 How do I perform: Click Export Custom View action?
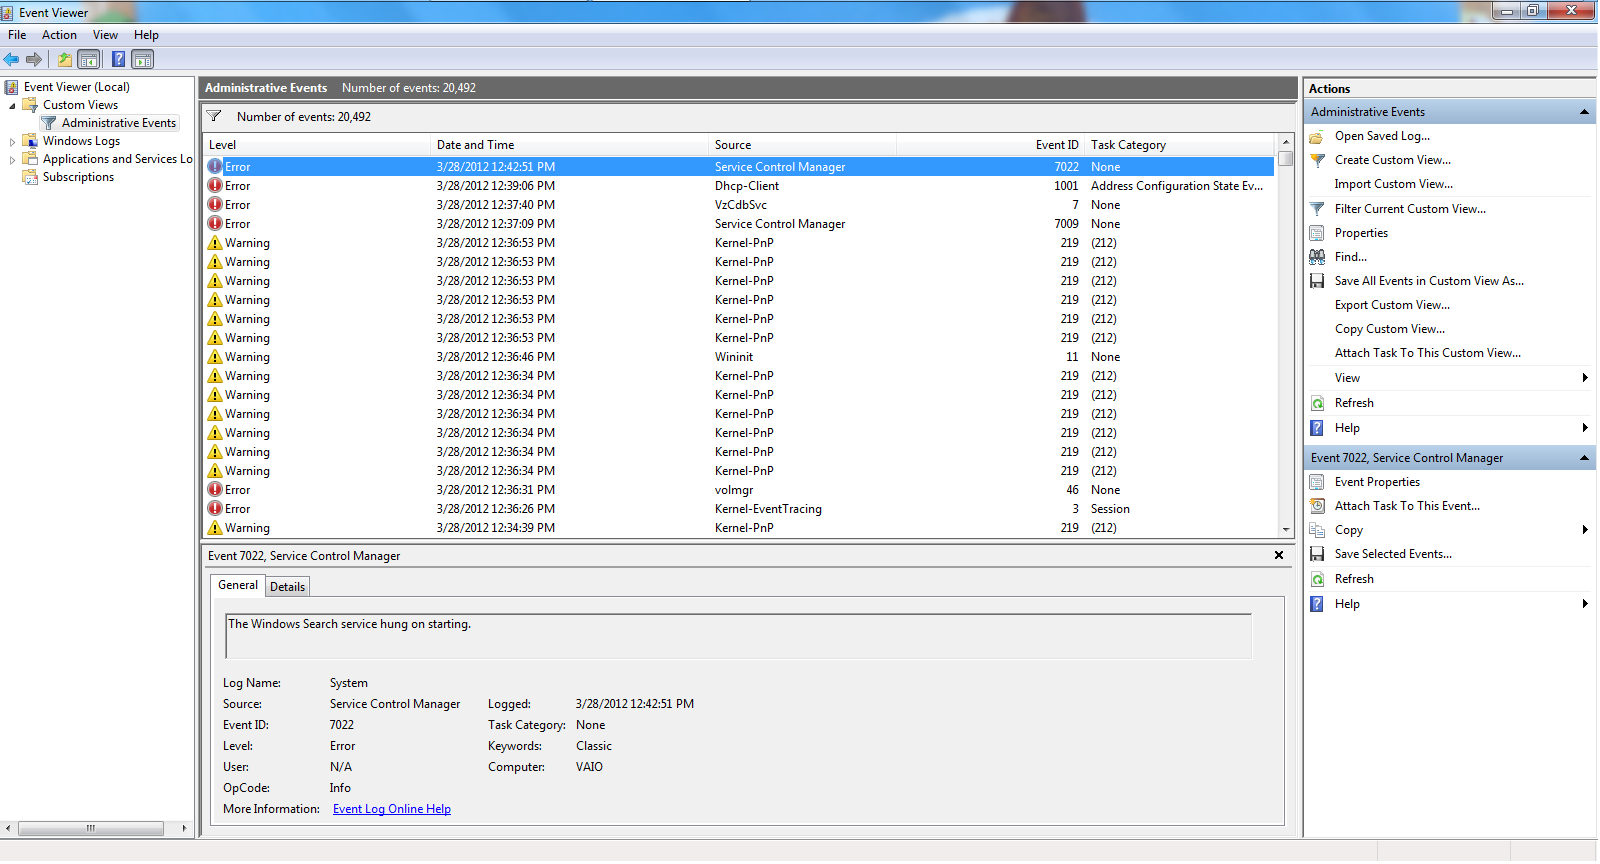pos(1392,305)
